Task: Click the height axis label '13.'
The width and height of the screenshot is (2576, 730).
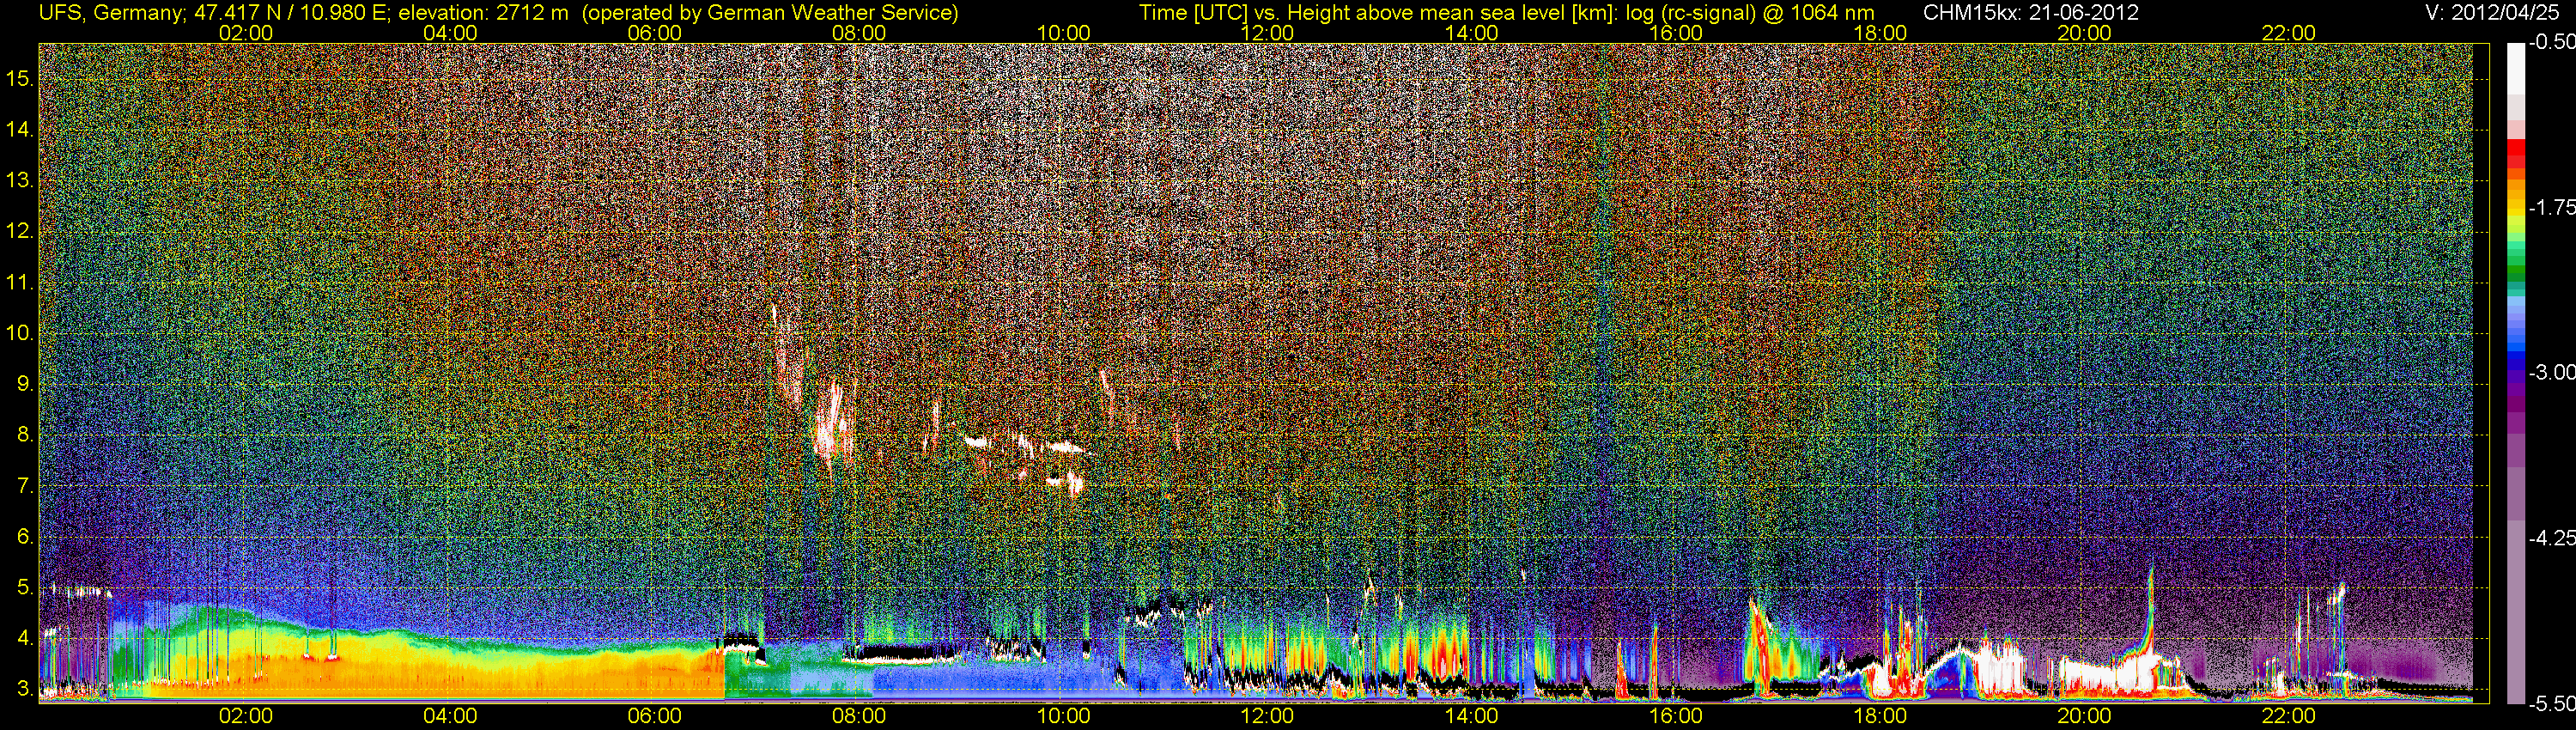Action: pyautogui.click(x=21, y=181)
